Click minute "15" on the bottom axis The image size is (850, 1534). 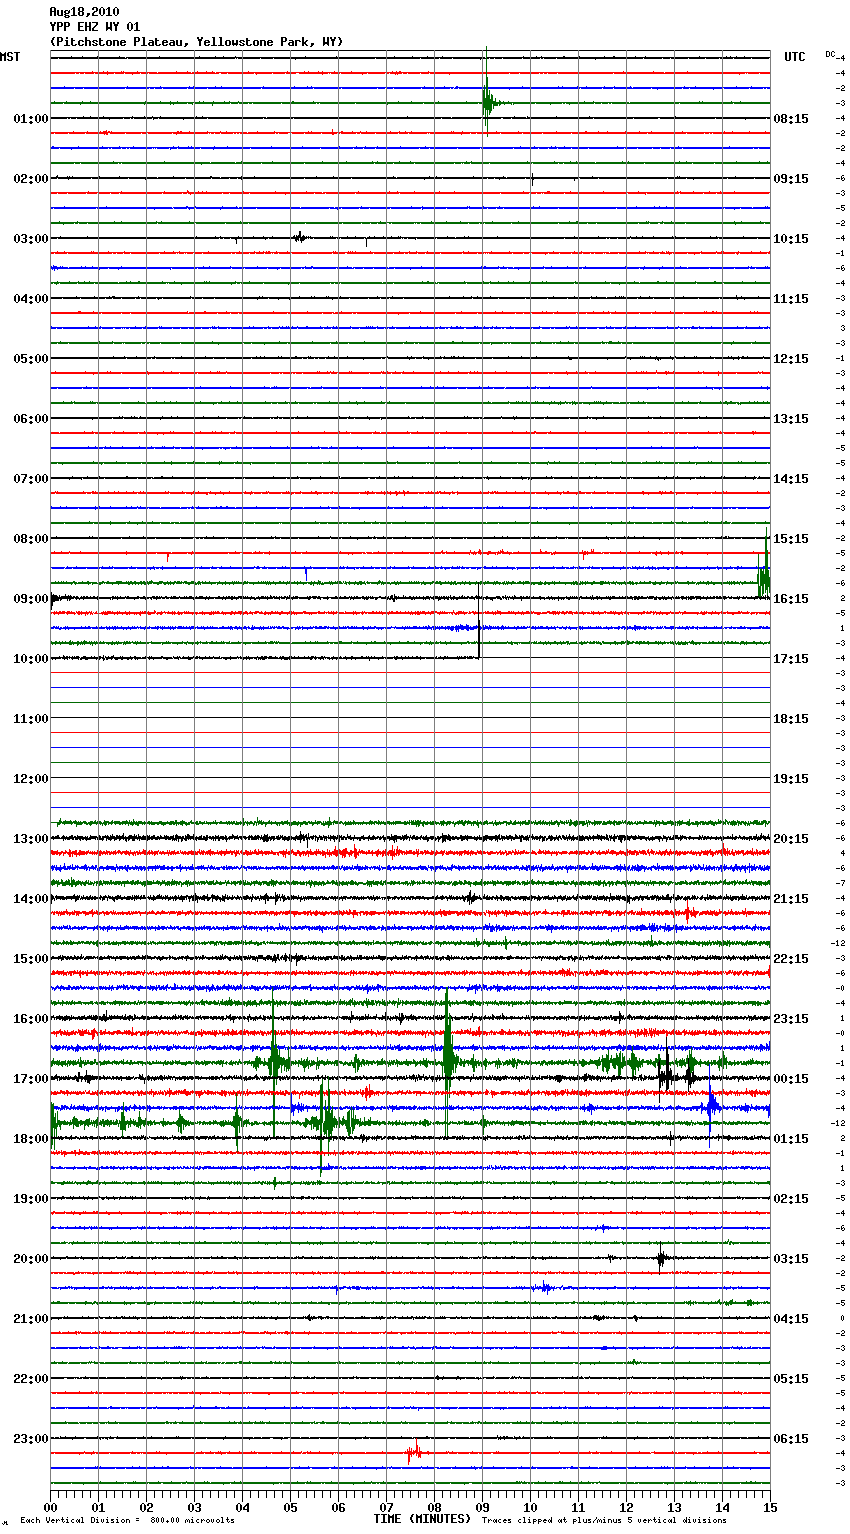pos(770,1507)
